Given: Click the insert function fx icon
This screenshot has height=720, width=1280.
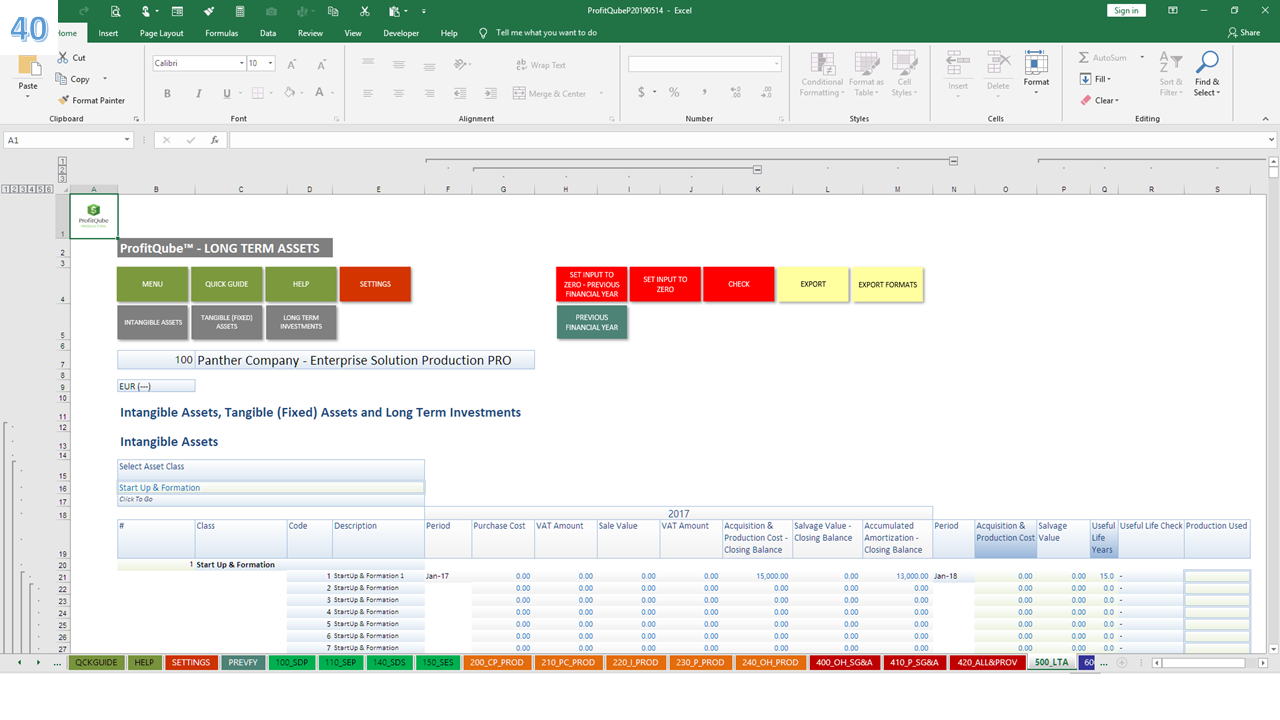Looking at the screenshot, I should point(214,140).
